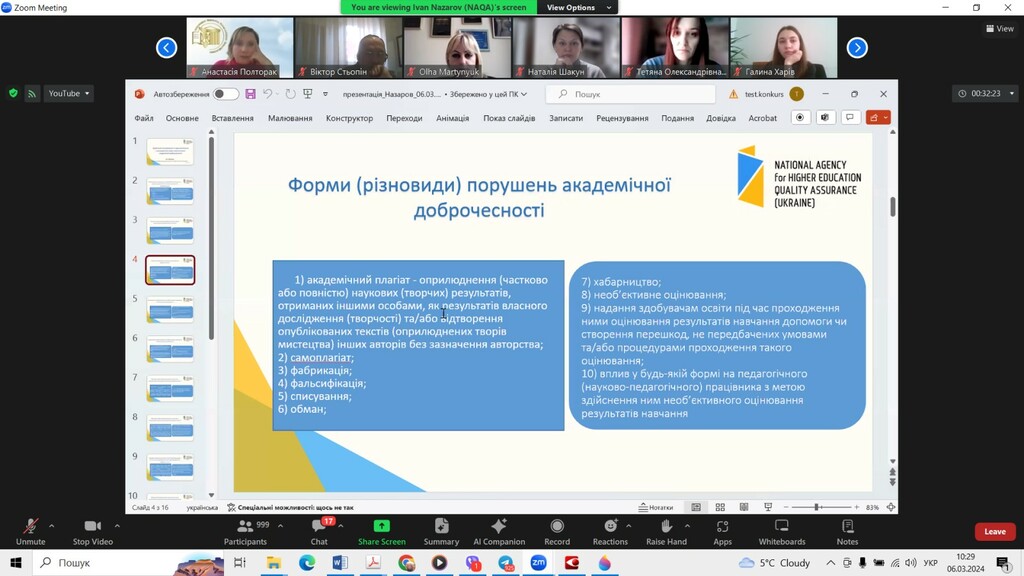Start recording with the Record icon
The width and height of the screenshot is (1024, 576).
557,530
